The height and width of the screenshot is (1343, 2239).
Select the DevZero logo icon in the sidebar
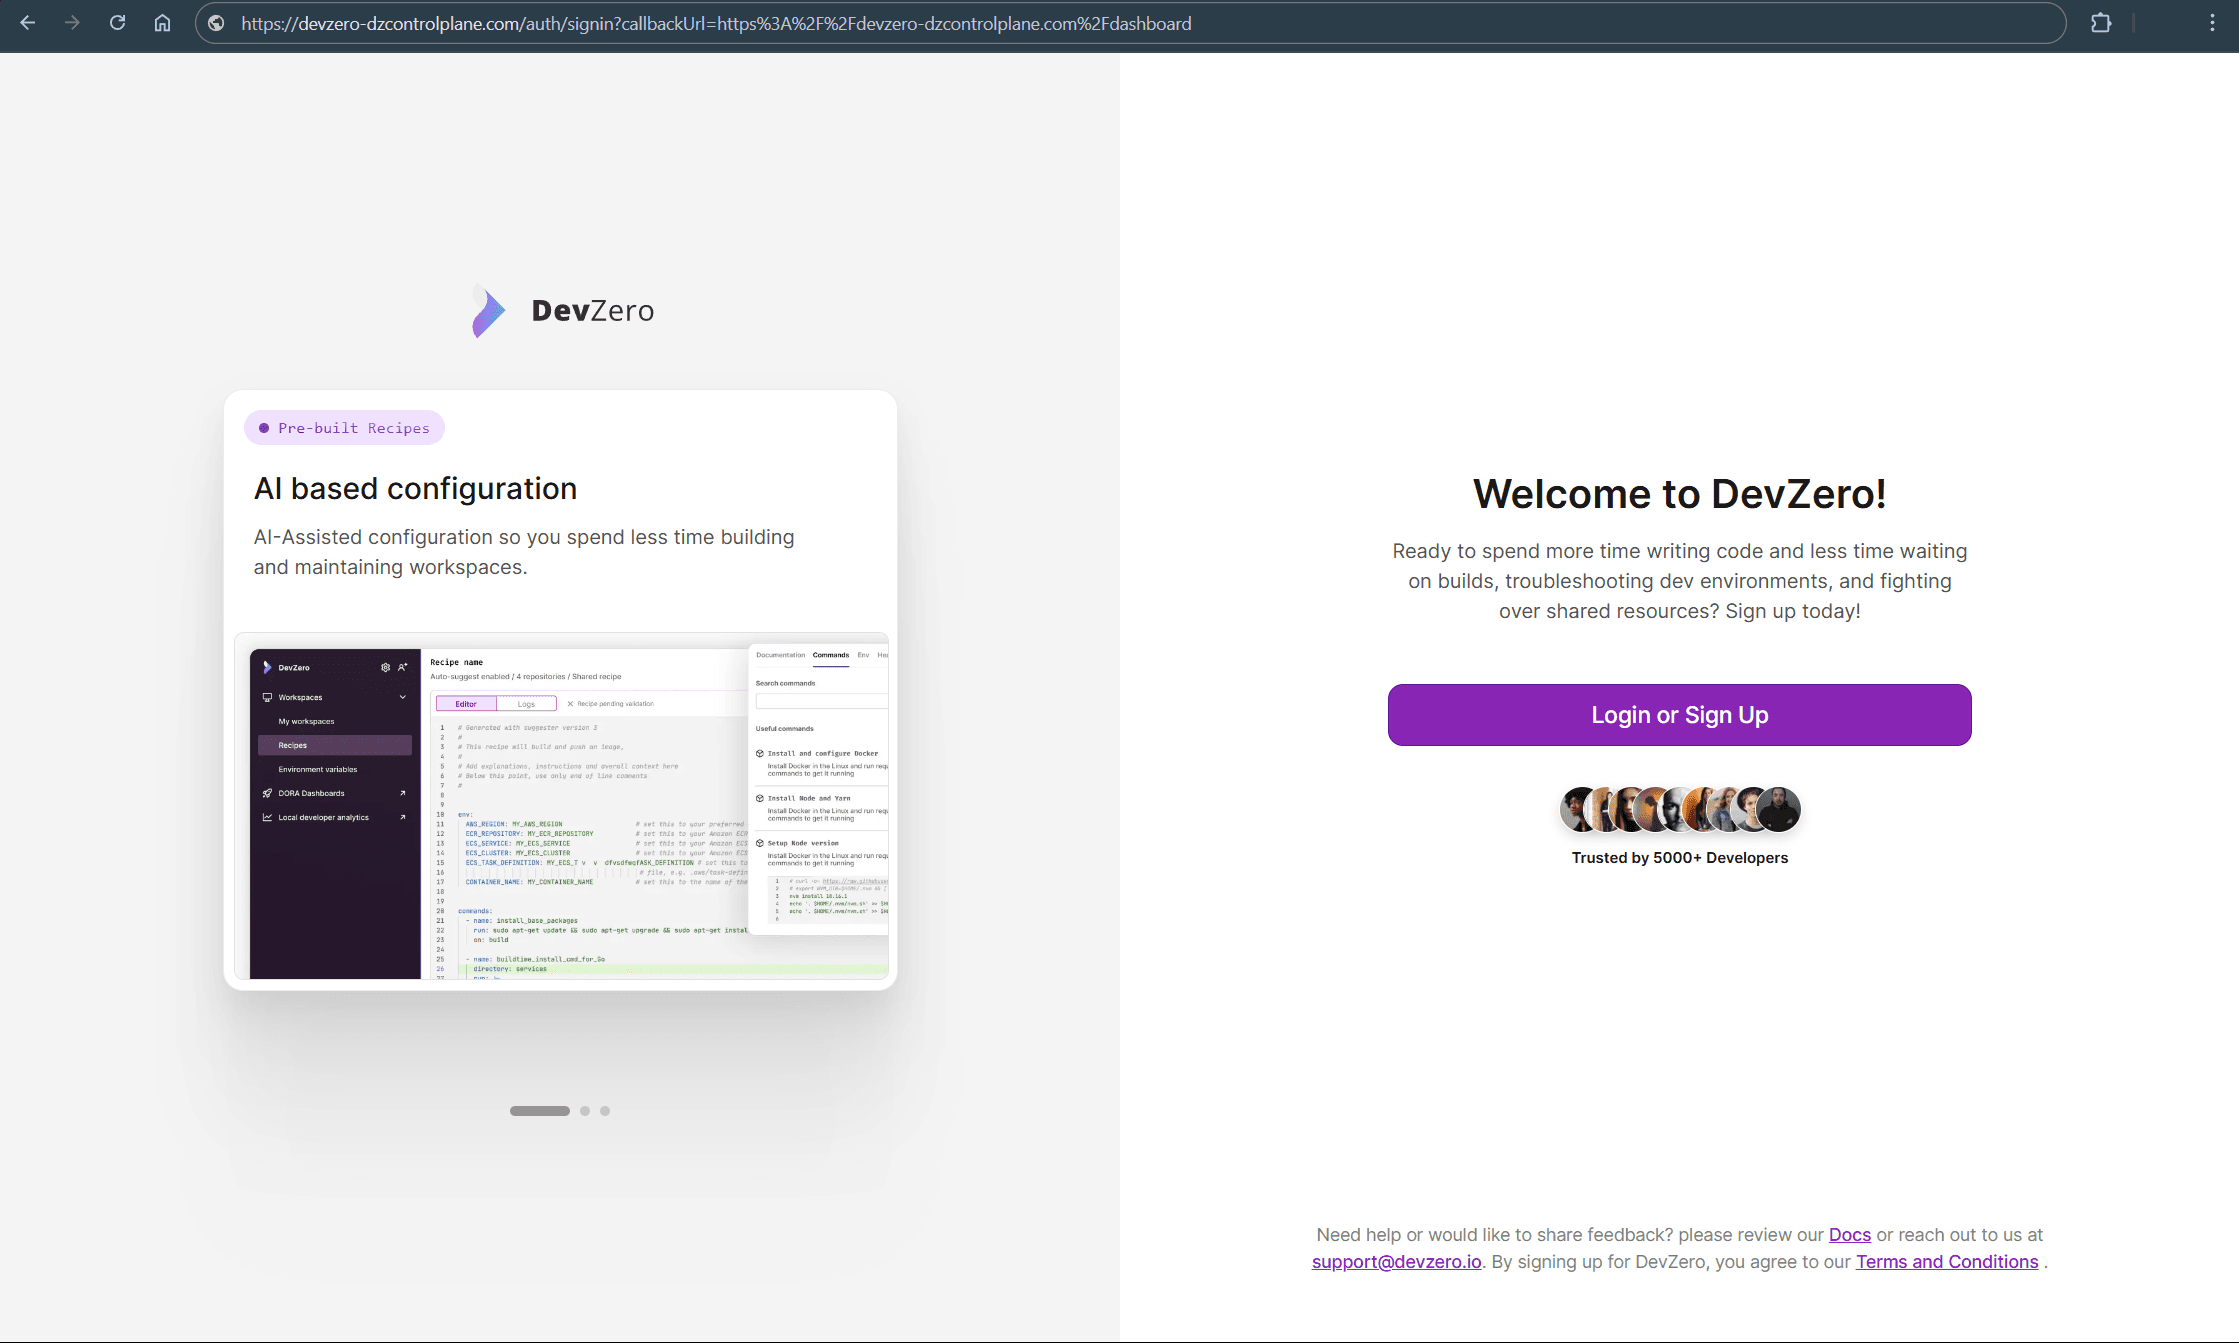tap(266, 667)
